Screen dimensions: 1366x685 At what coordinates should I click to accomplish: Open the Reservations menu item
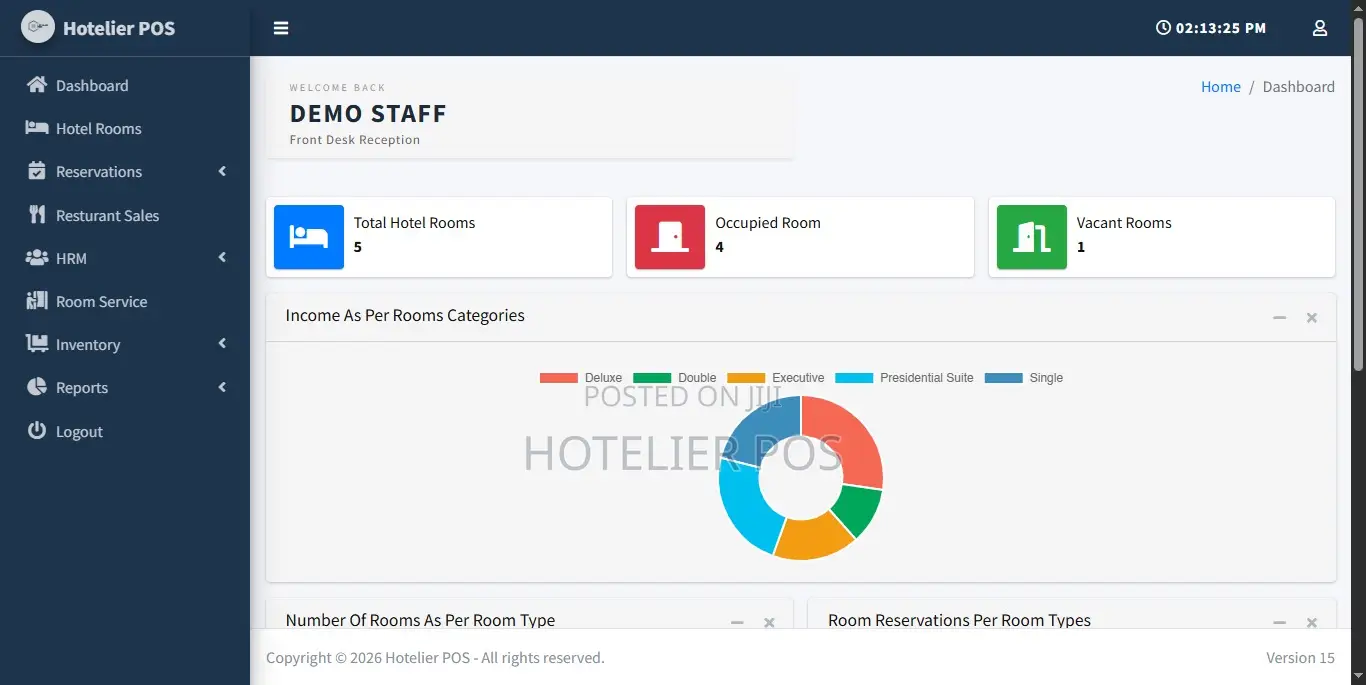coord(125,171)
